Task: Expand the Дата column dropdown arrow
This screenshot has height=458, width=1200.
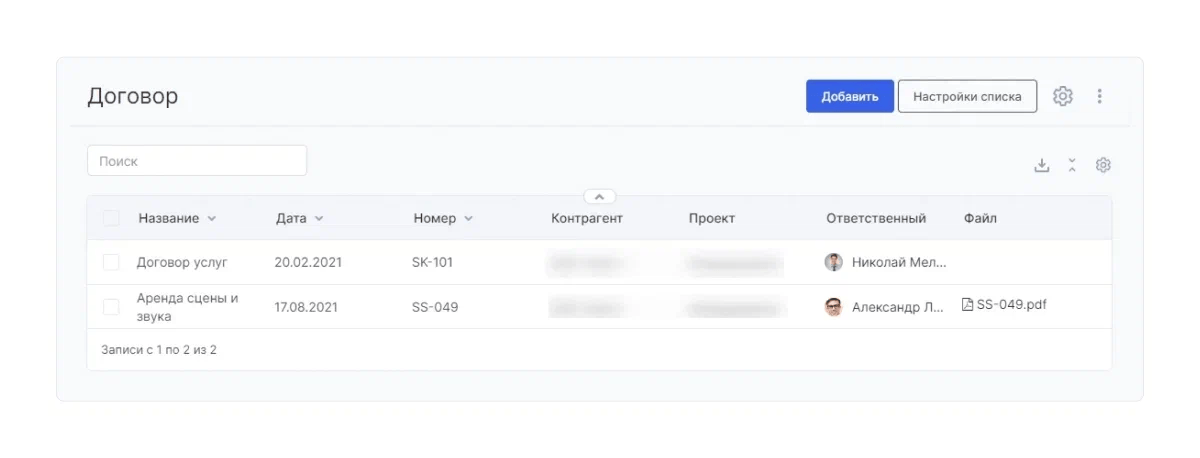Action: point(319,219)
